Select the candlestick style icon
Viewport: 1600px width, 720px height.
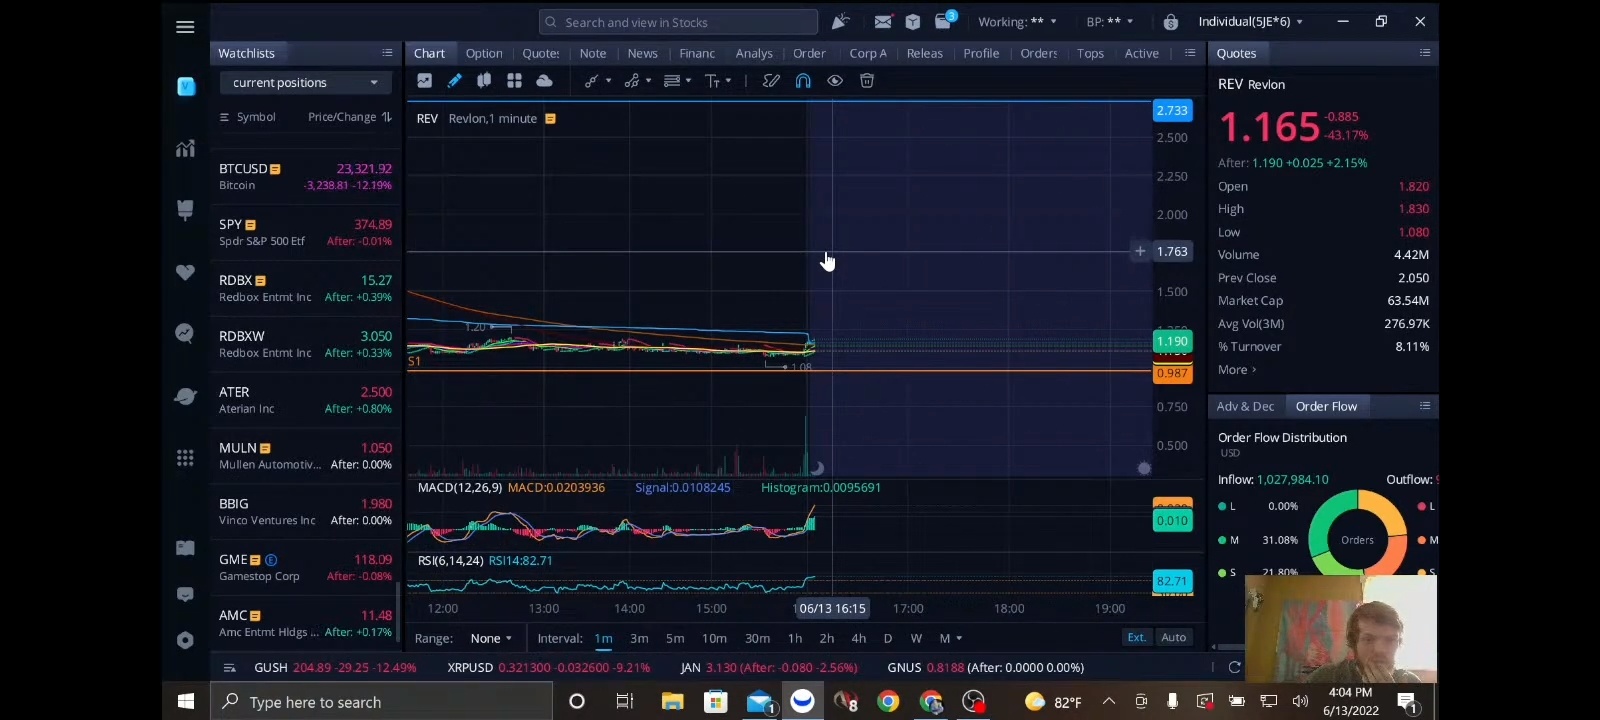(x=484, y=81)
